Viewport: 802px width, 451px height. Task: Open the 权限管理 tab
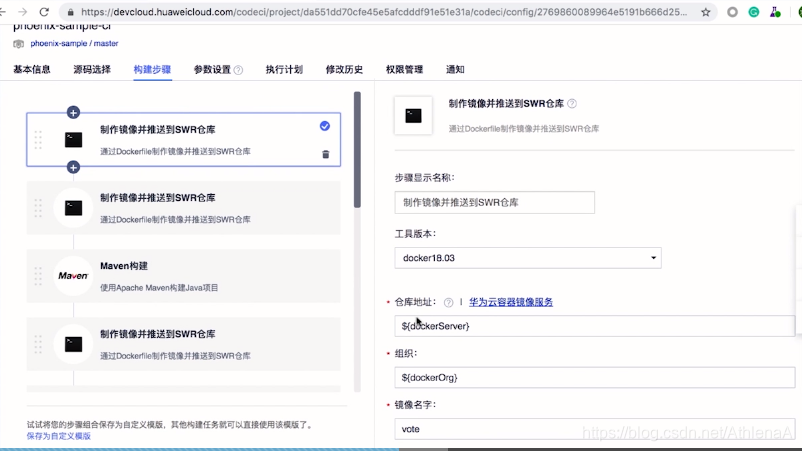point(405,70)
